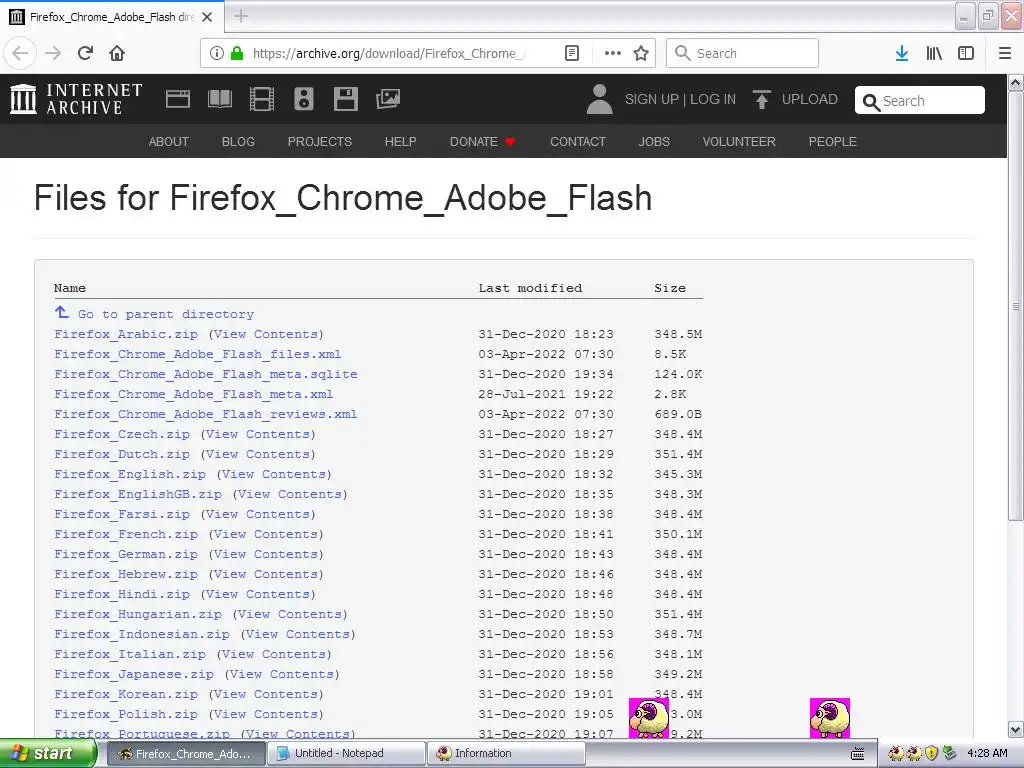This screenshot has width=1024, height=768.
Task: Download Firefox_English.zip
Action: 129,474
